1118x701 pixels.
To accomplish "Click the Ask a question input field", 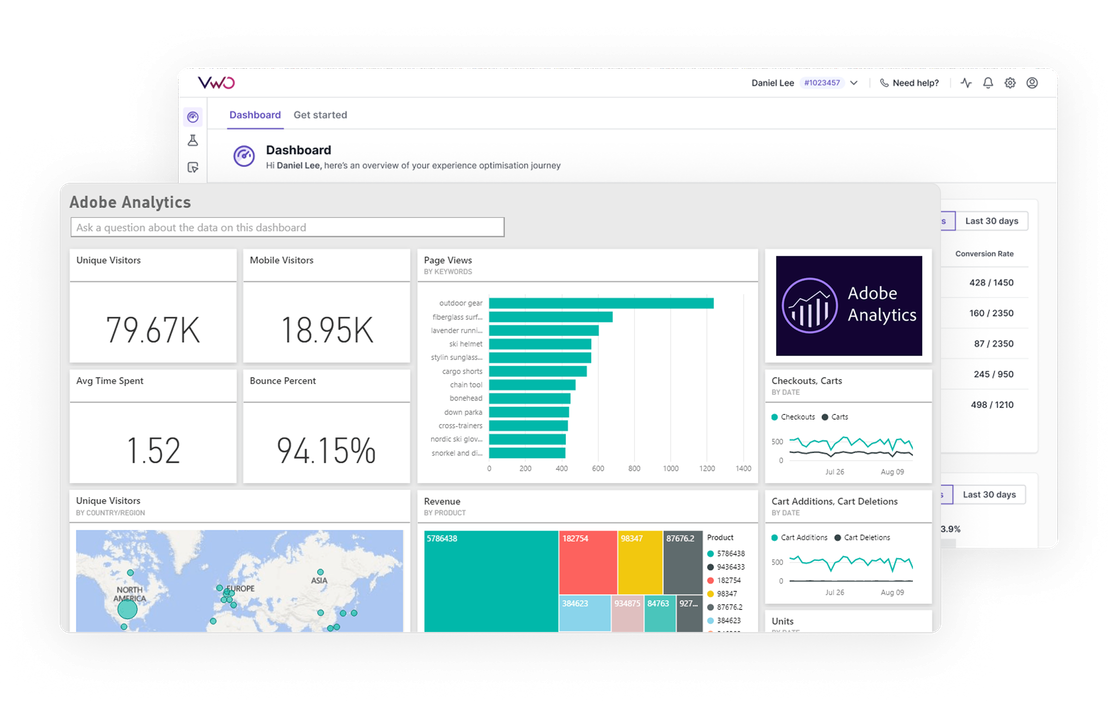I will [x=287, y=228].
